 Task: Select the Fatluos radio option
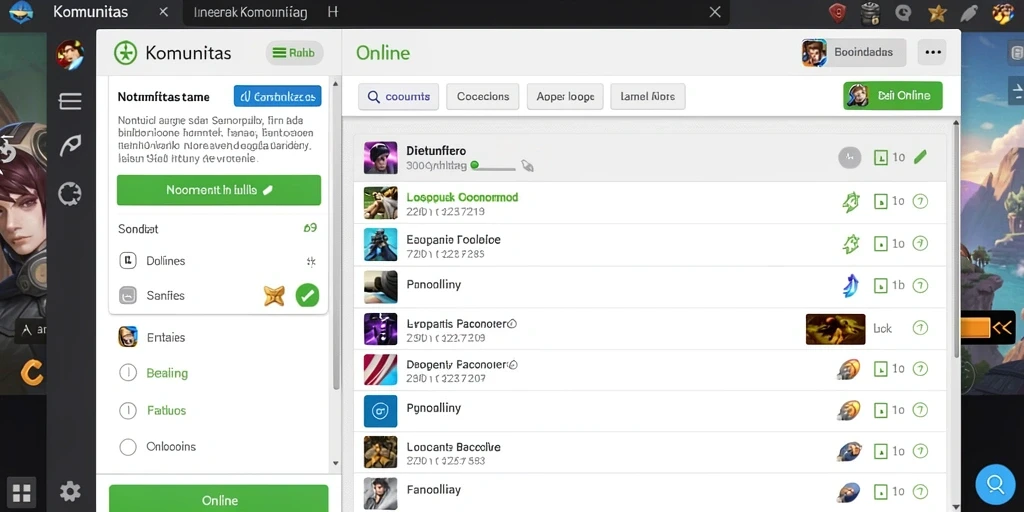click(x=128, y=410)
